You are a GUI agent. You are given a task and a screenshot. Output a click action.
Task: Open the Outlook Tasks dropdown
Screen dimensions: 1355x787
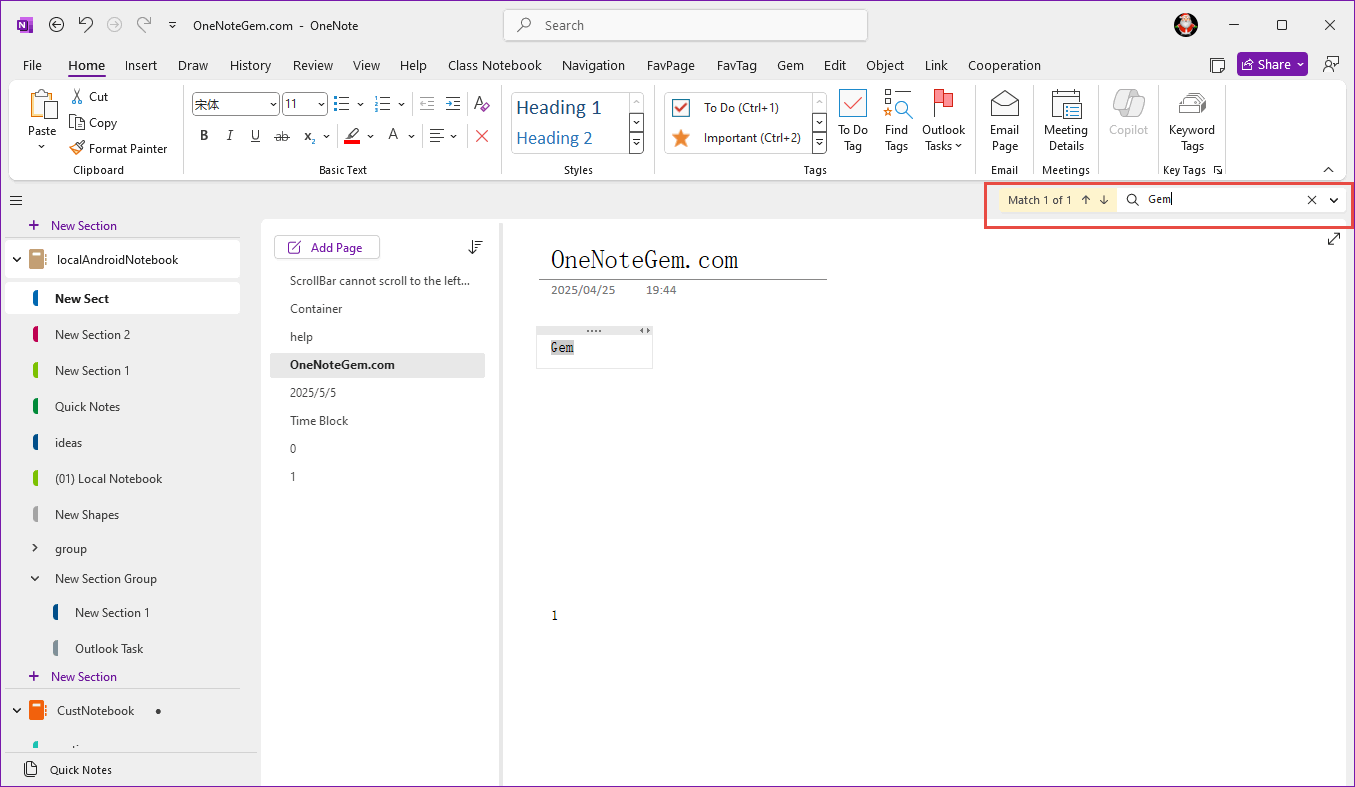(x=943, y=138)
